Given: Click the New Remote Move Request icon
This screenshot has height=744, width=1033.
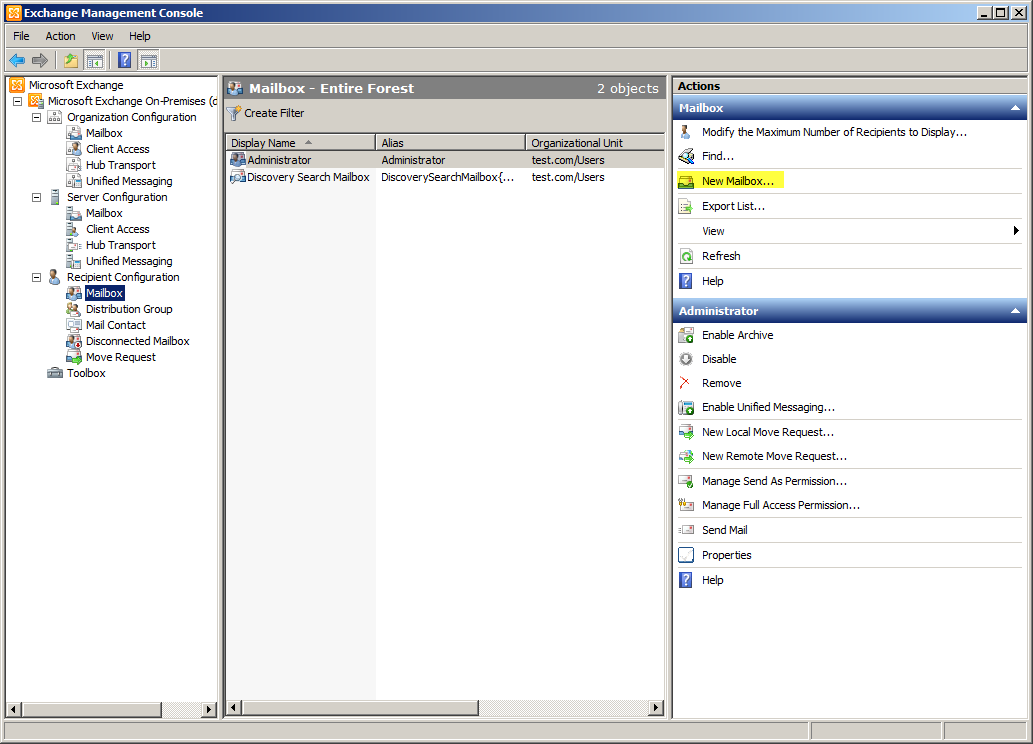Looking at the screenshot, I should coord(686,456).
